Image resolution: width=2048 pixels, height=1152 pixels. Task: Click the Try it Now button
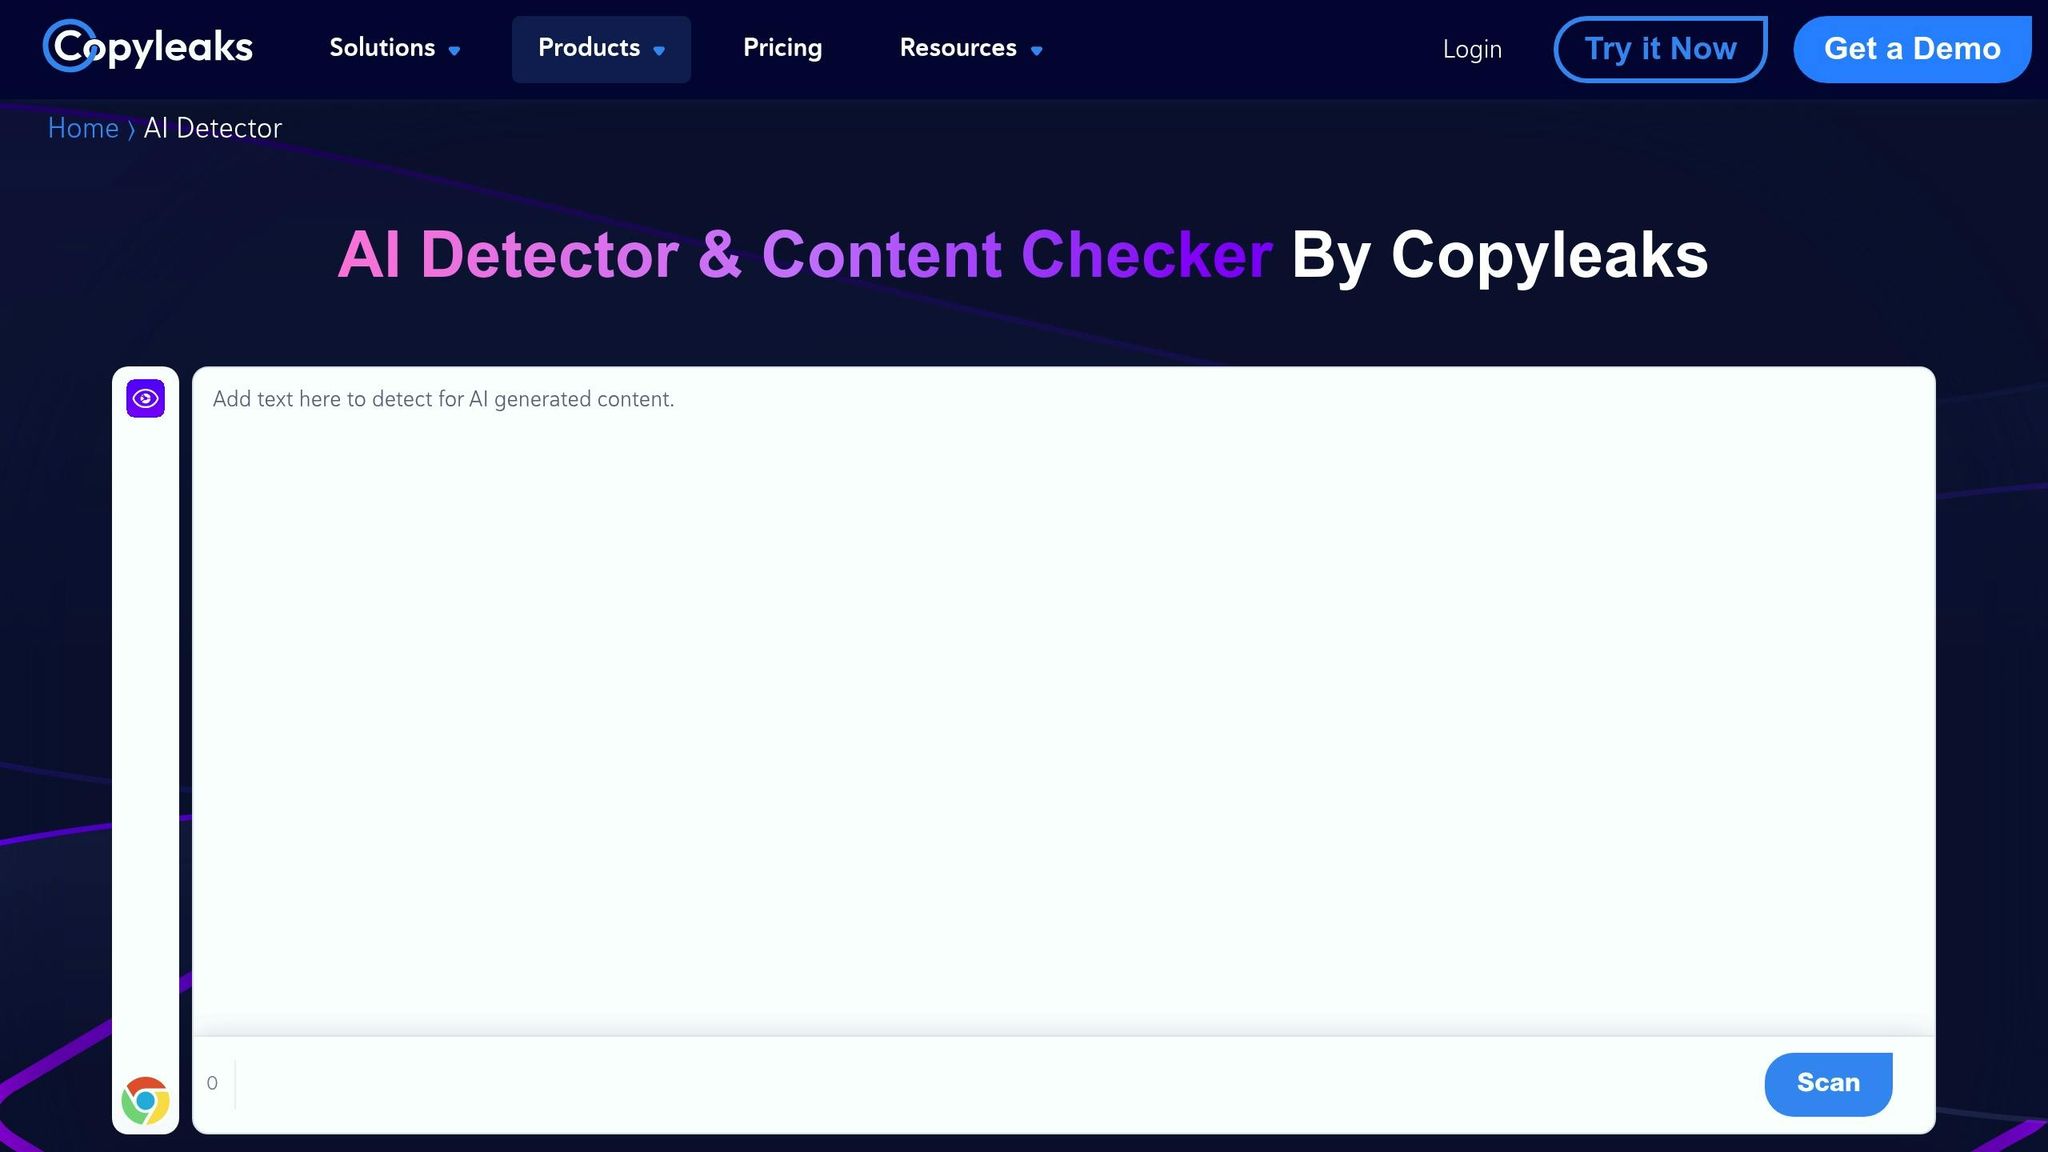[x=1660, y=48]
